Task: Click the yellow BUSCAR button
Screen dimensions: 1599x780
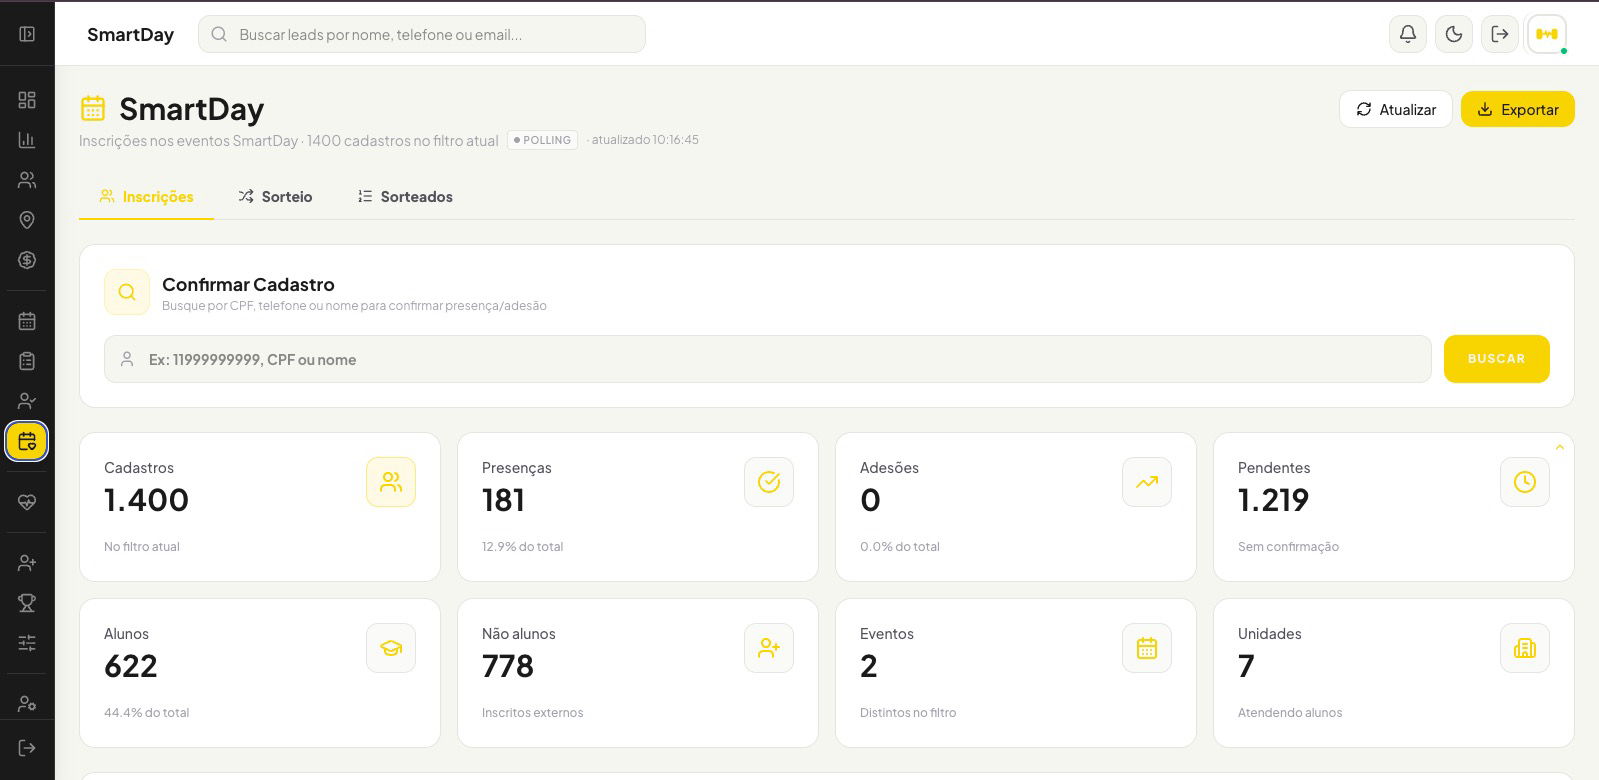Action: [x=1496, y=359]
